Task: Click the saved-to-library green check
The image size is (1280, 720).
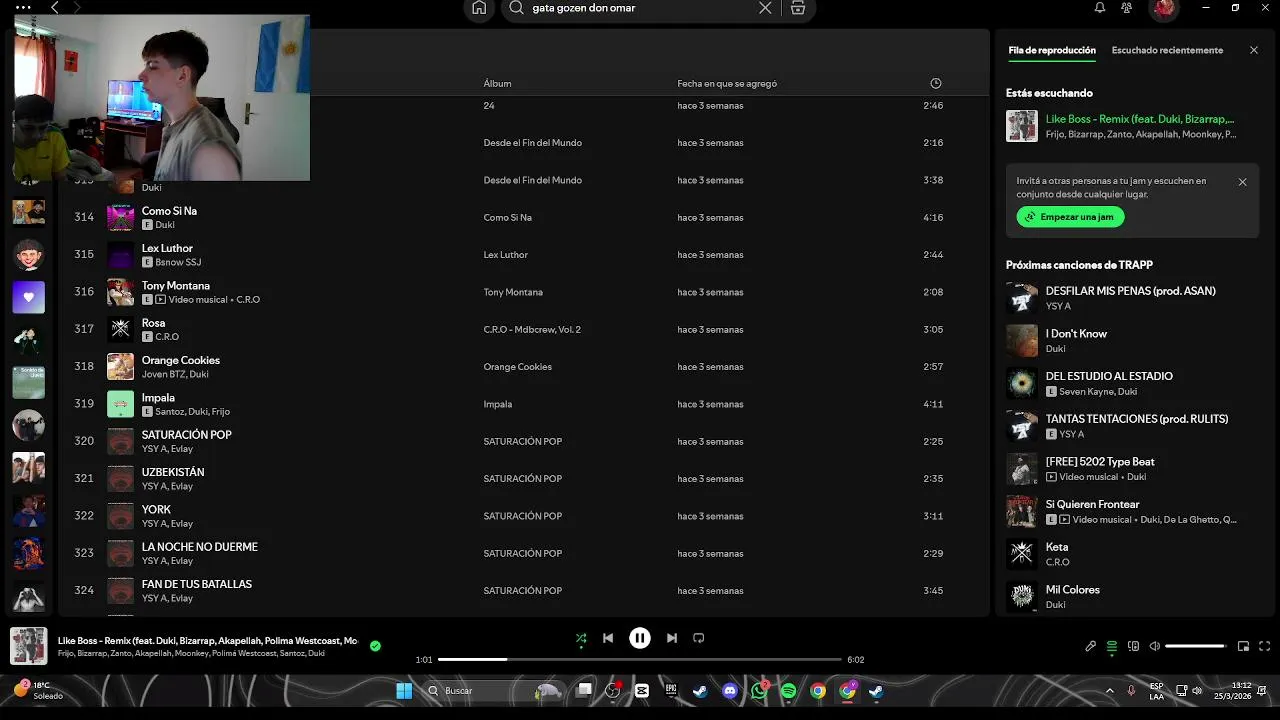Action: (375, 646)
